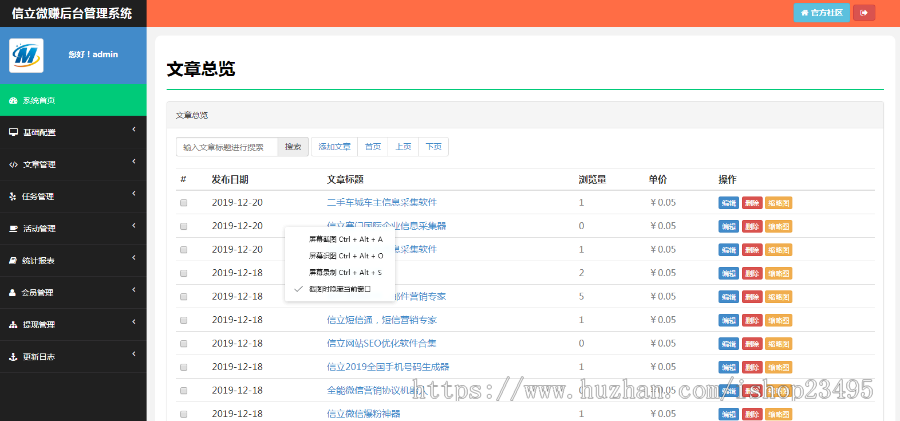Click the 浏览量 column header
The image size is (900, 421).
[x=592, y=179]
